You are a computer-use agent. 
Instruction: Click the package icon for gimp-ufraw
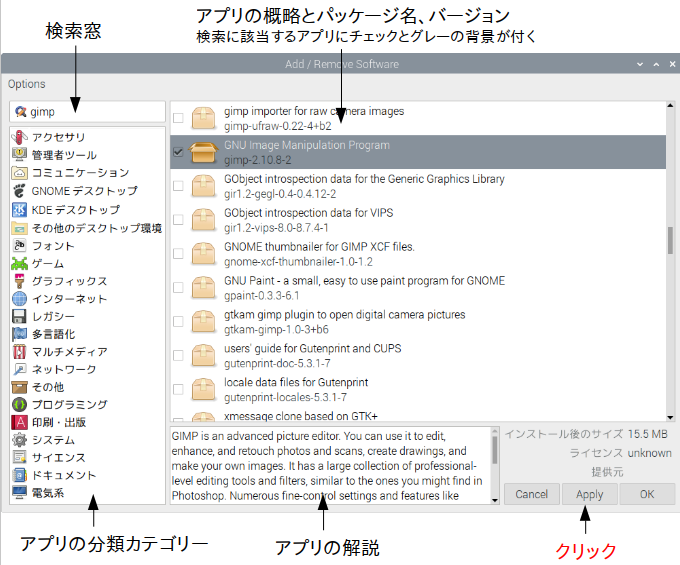203,118
